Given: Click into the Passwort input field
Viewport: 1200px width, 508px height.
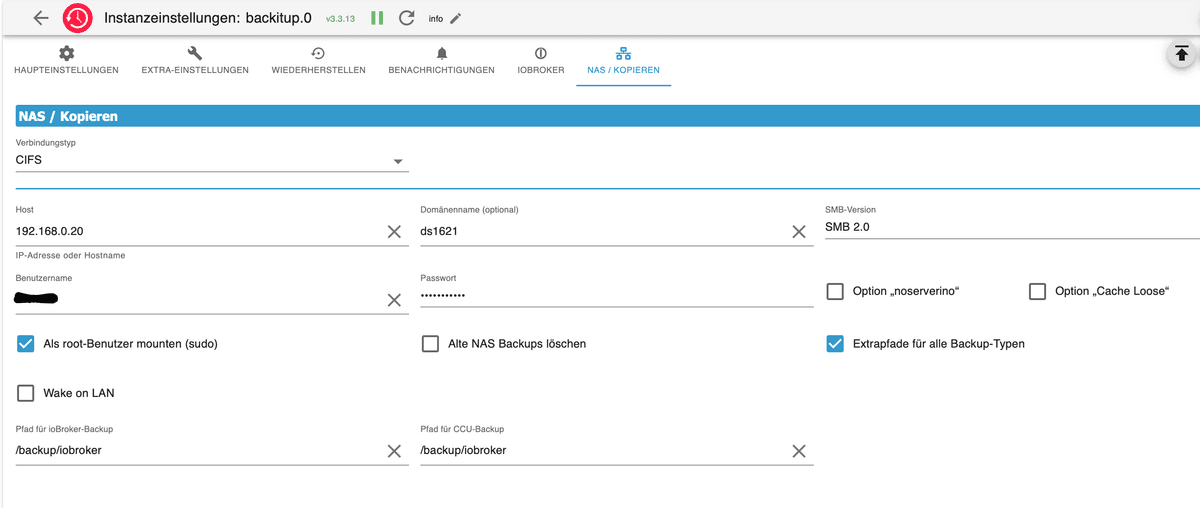Looking at the screenshot, I should coord(615,296).
